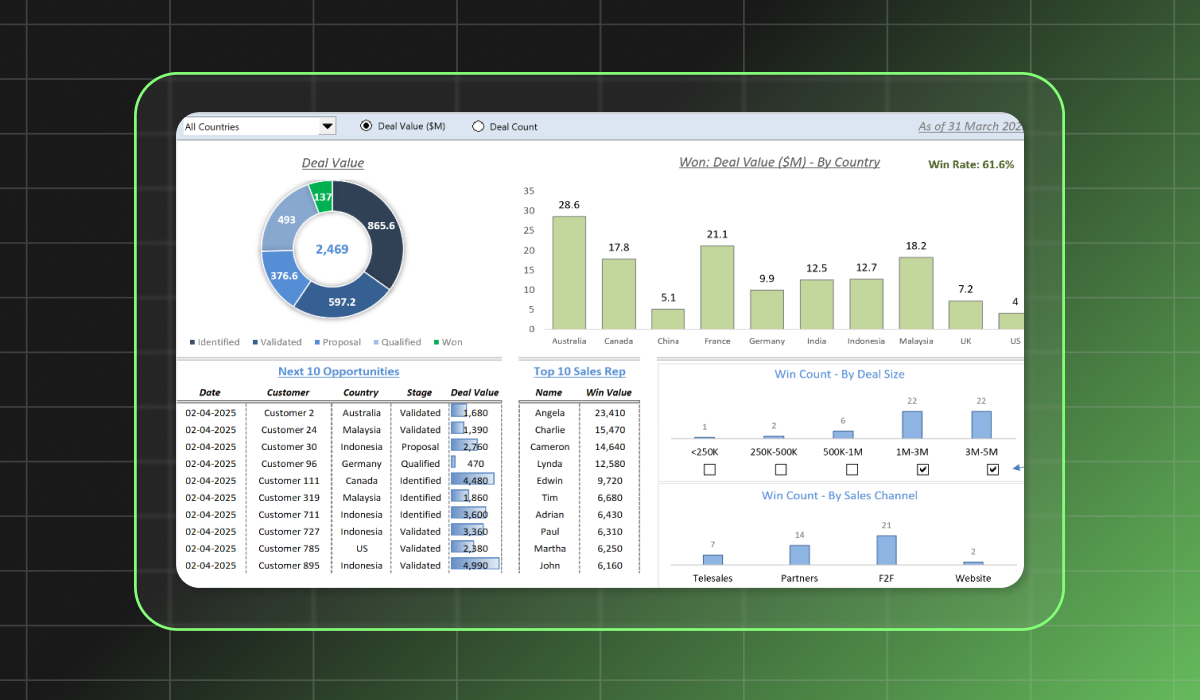
Task: Click sales rep John
Action: pos(549,566)
